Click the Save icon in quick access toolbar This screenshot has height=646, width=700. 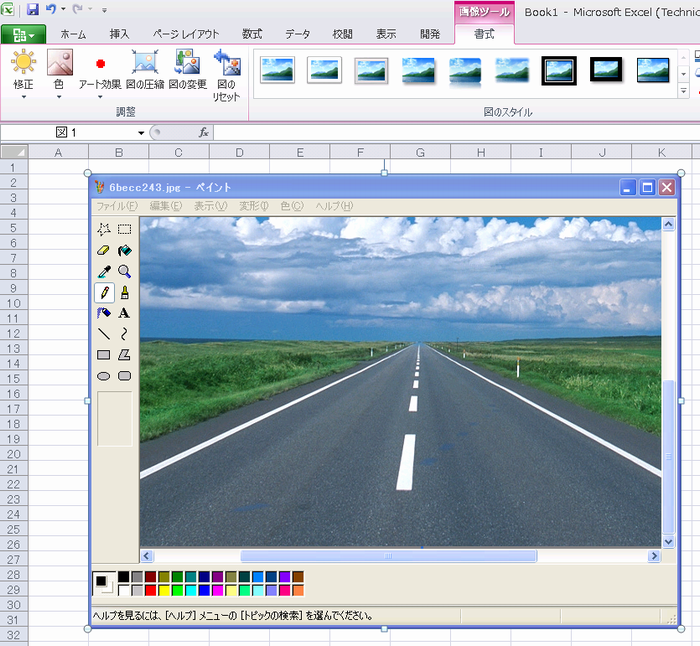click(x=33, y=9)
